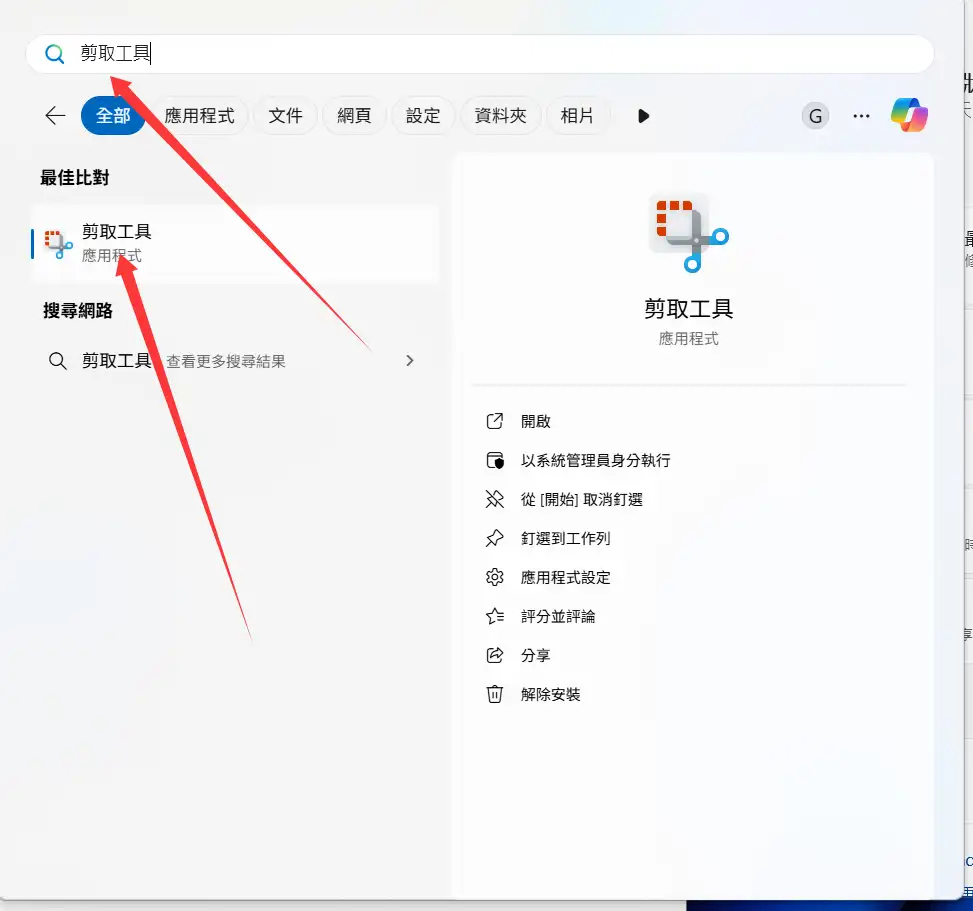Open the G account avatar
This screenshot has width=973, height=911.
point(815,116)
